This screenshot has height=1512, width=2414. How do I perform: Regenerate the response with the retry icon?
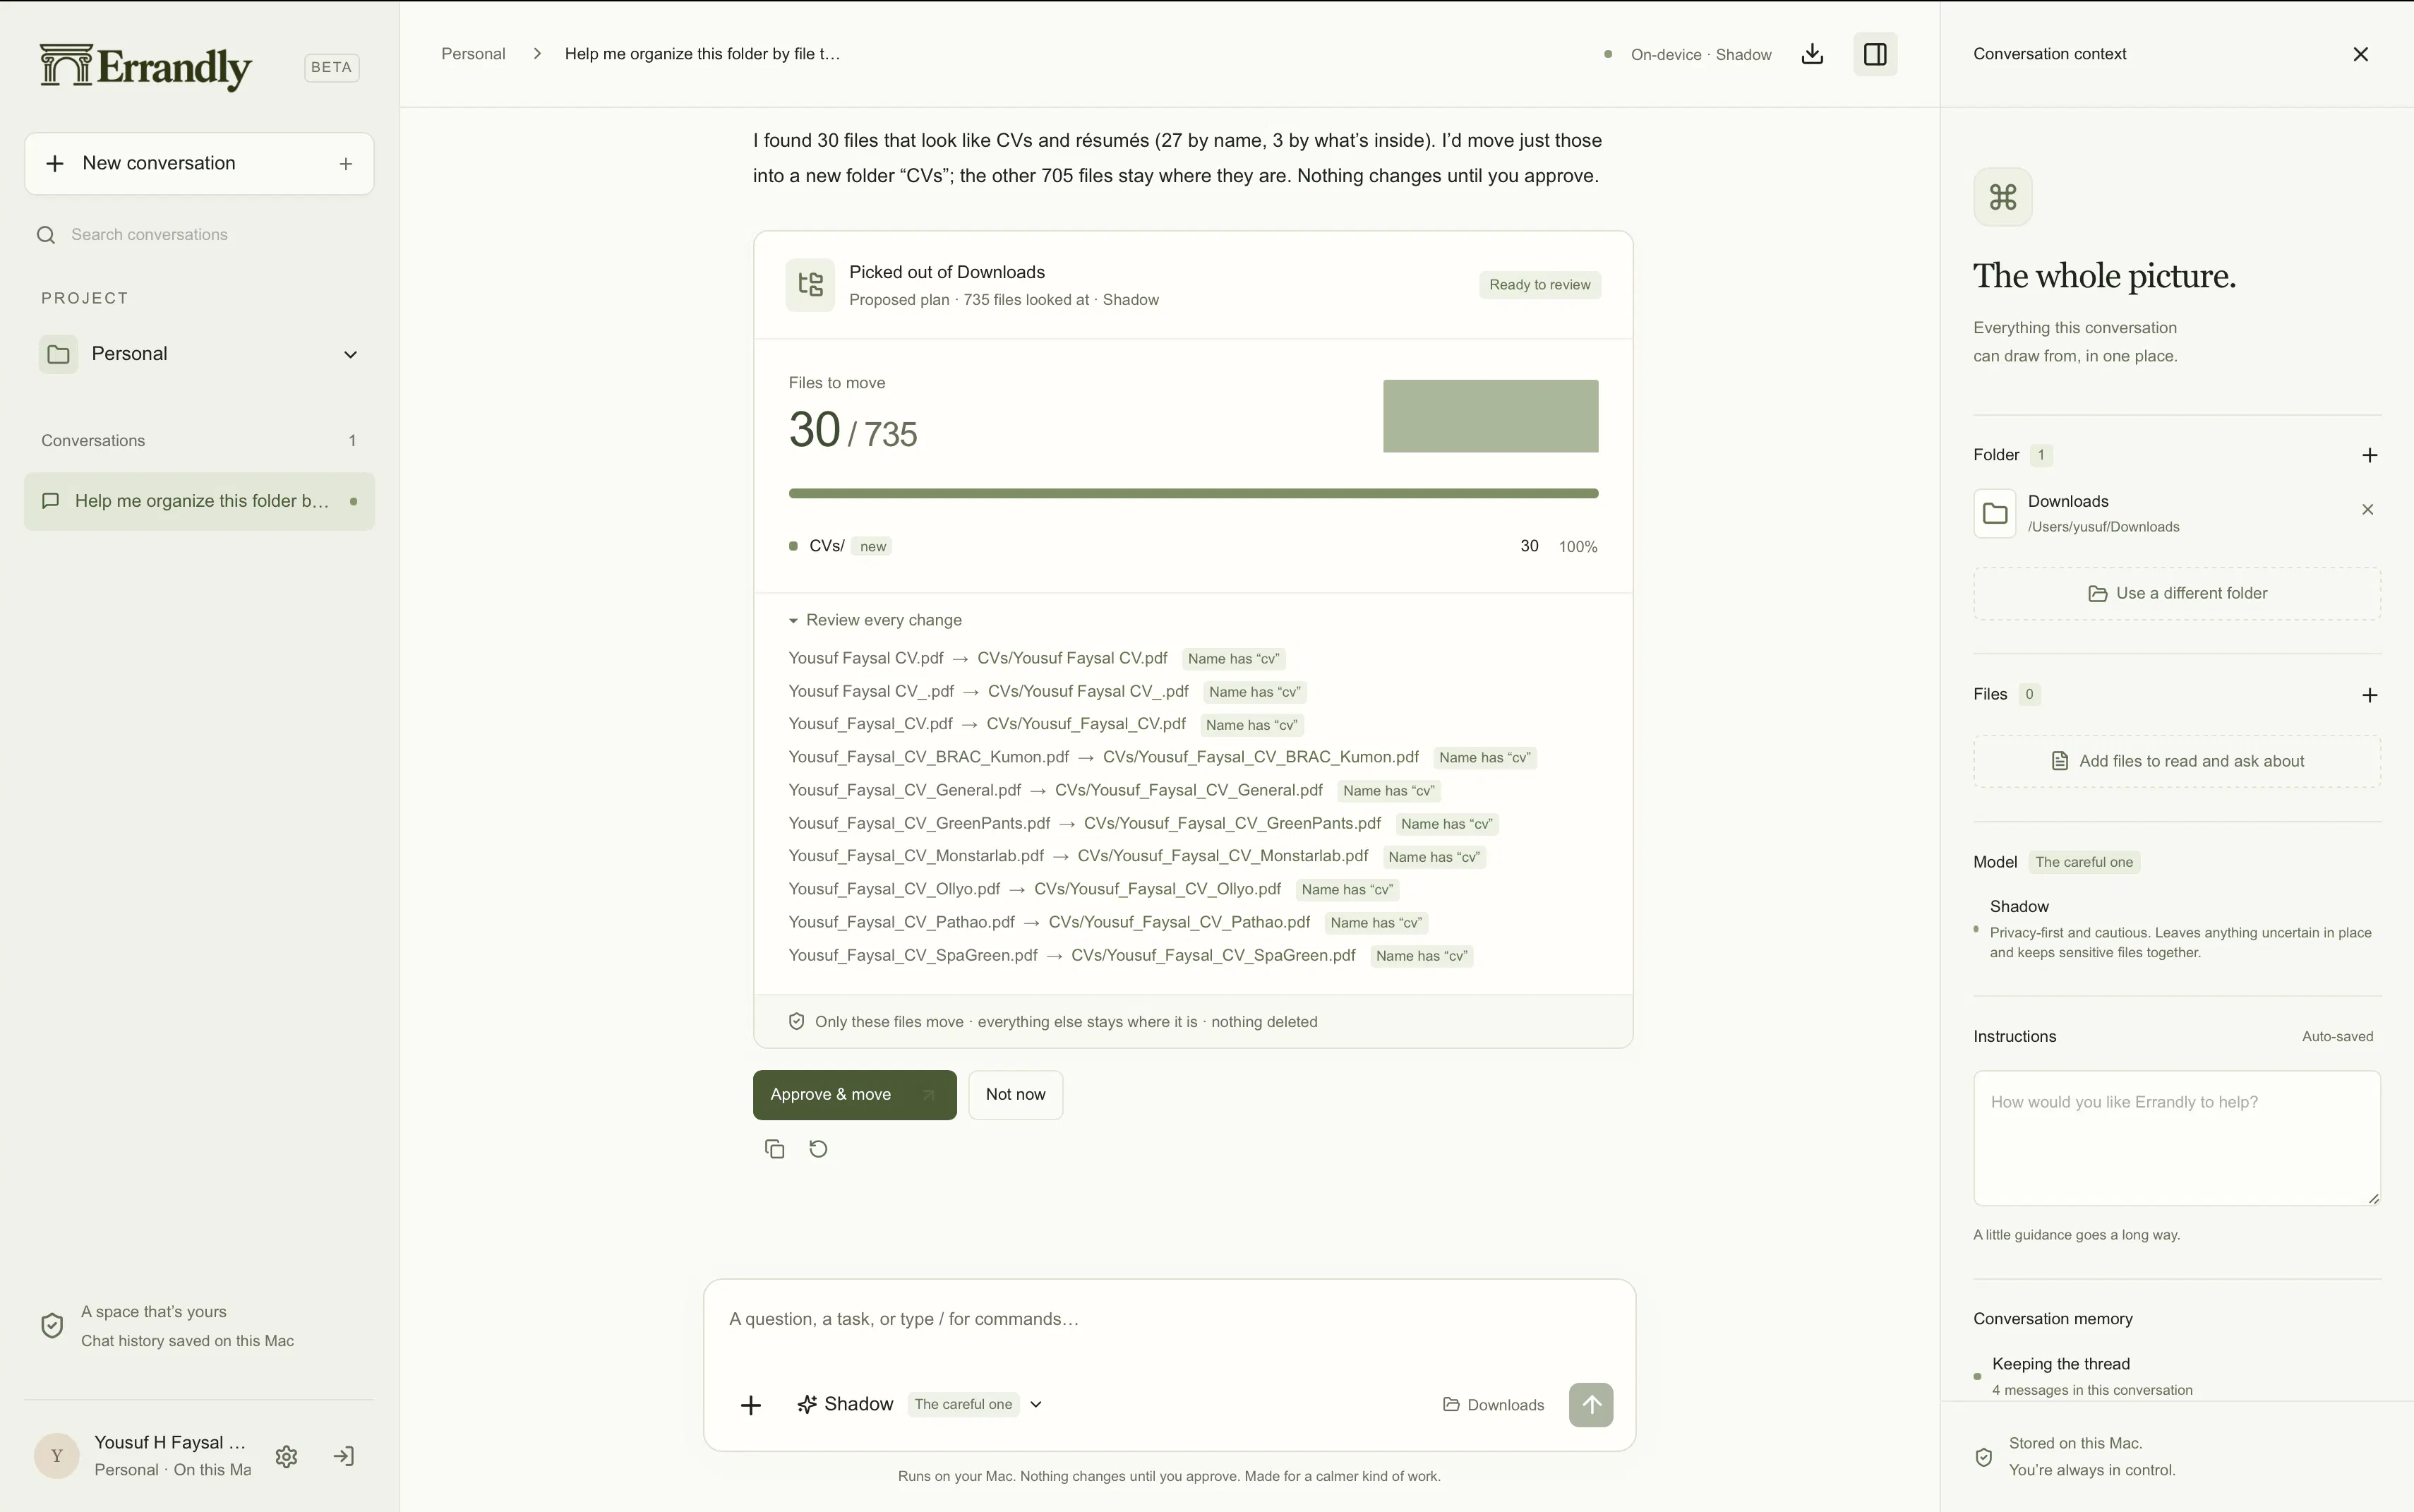(818, 1149)
